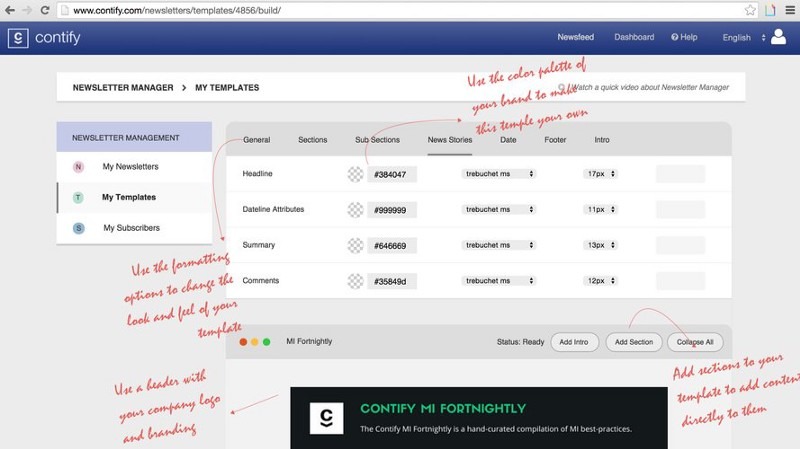
Task: Click My Templates breadcrumb
Action: coord(227,88)
